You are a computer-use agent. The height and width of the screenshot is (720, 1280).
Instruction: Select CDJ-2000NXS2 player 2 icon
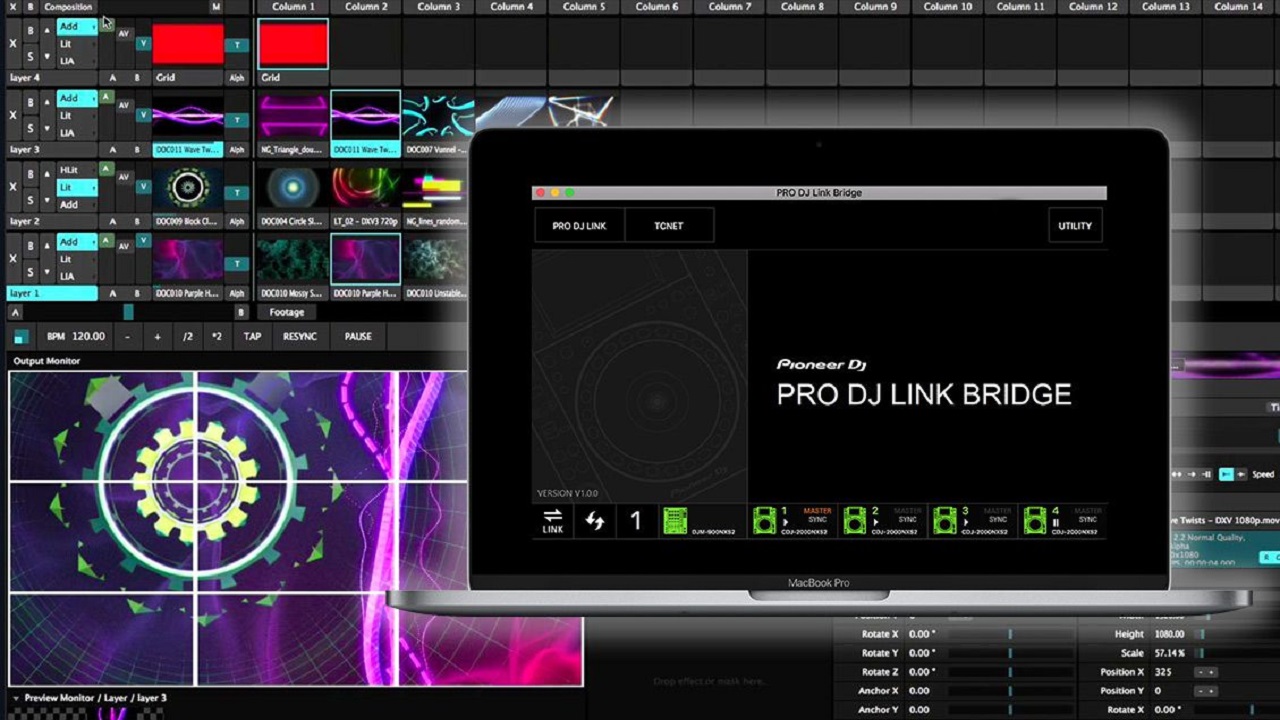click(855, 521)
